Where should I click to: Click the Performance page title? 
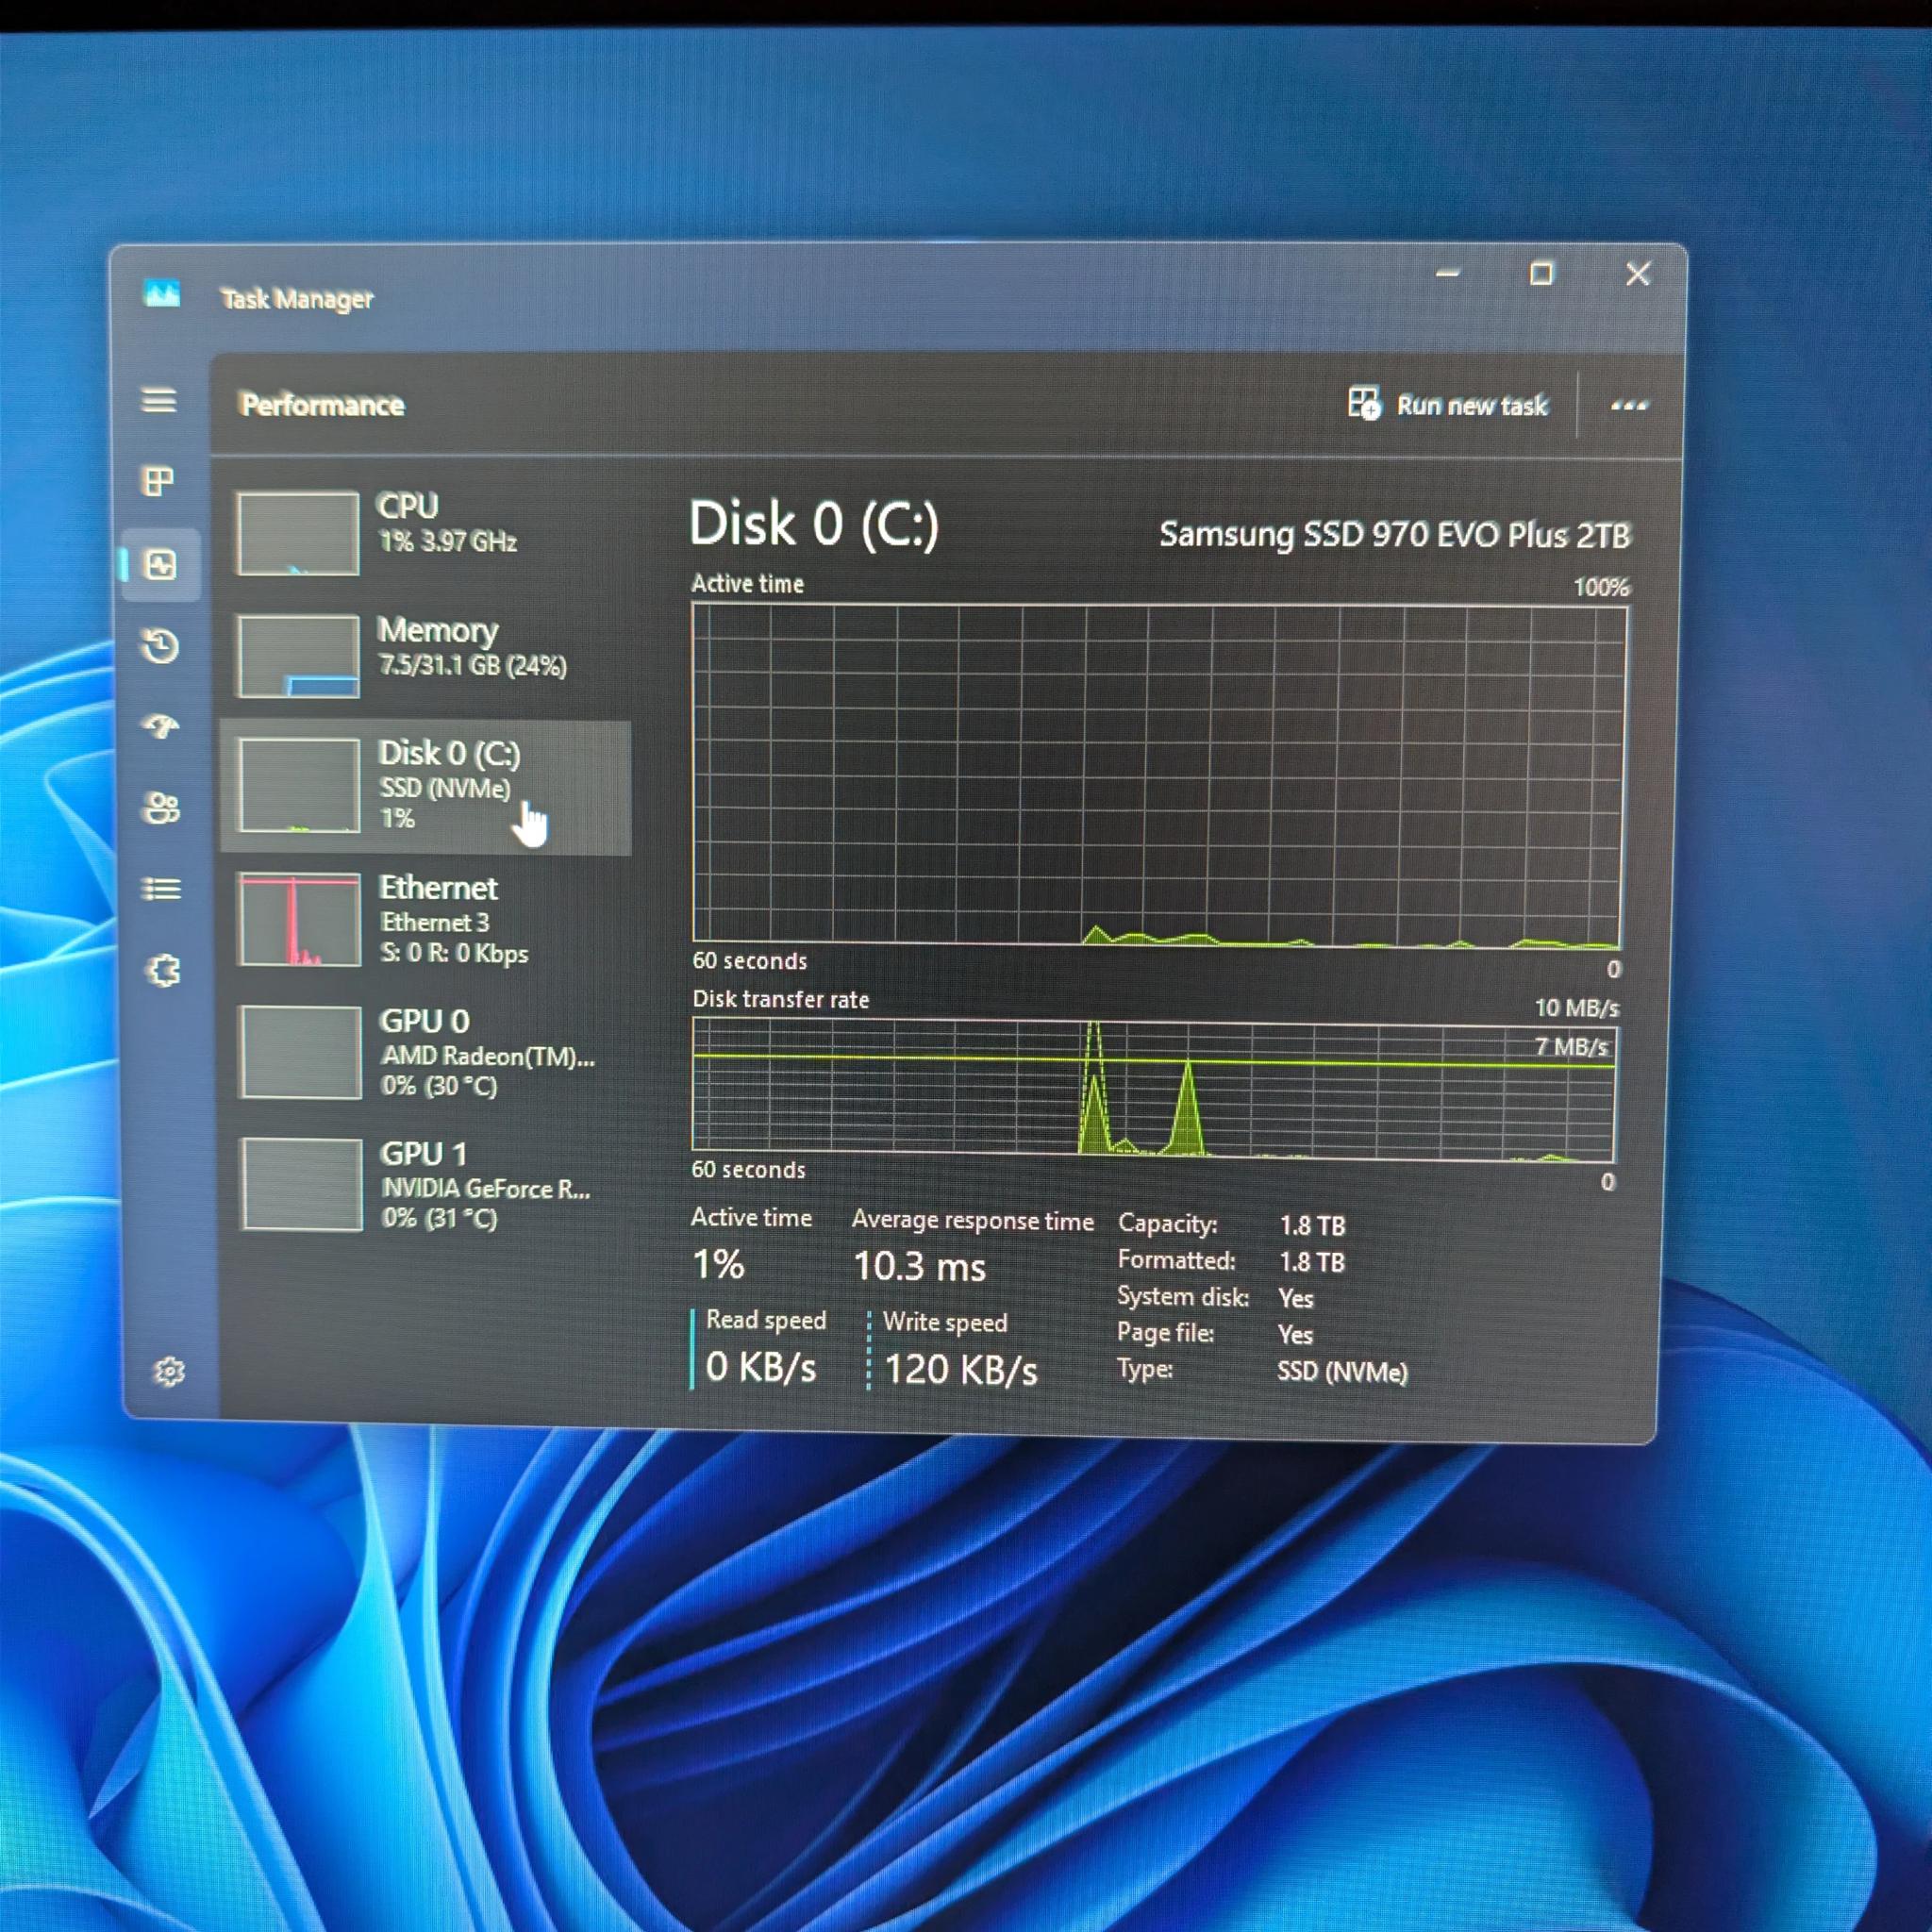click(322, 405)
